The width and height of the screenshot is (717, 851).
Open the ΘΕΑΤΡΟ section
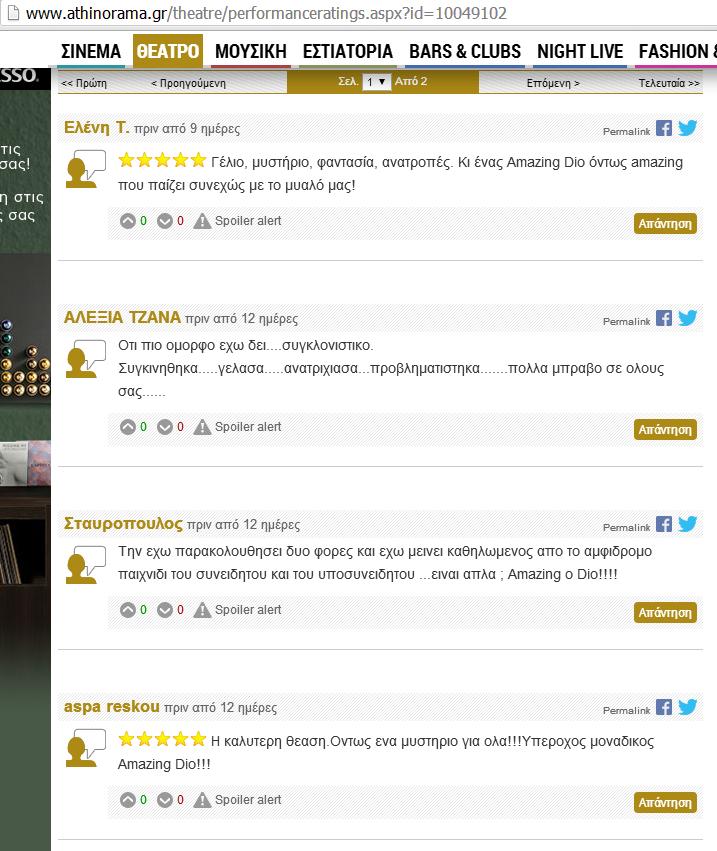[x=168, y=51]
